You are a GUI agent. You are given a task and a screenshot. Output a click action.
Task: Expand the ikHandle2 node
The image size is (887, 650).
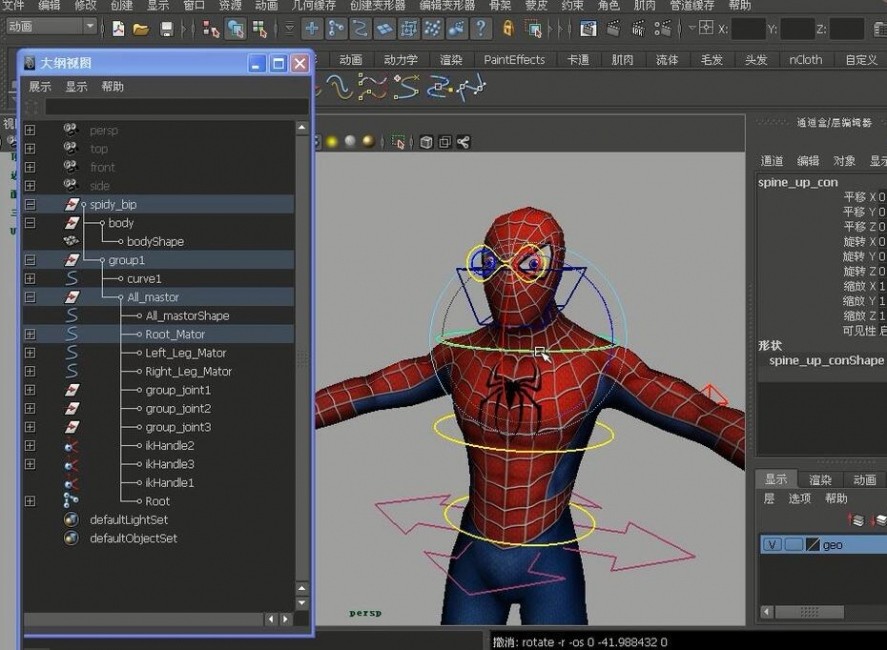30,446
